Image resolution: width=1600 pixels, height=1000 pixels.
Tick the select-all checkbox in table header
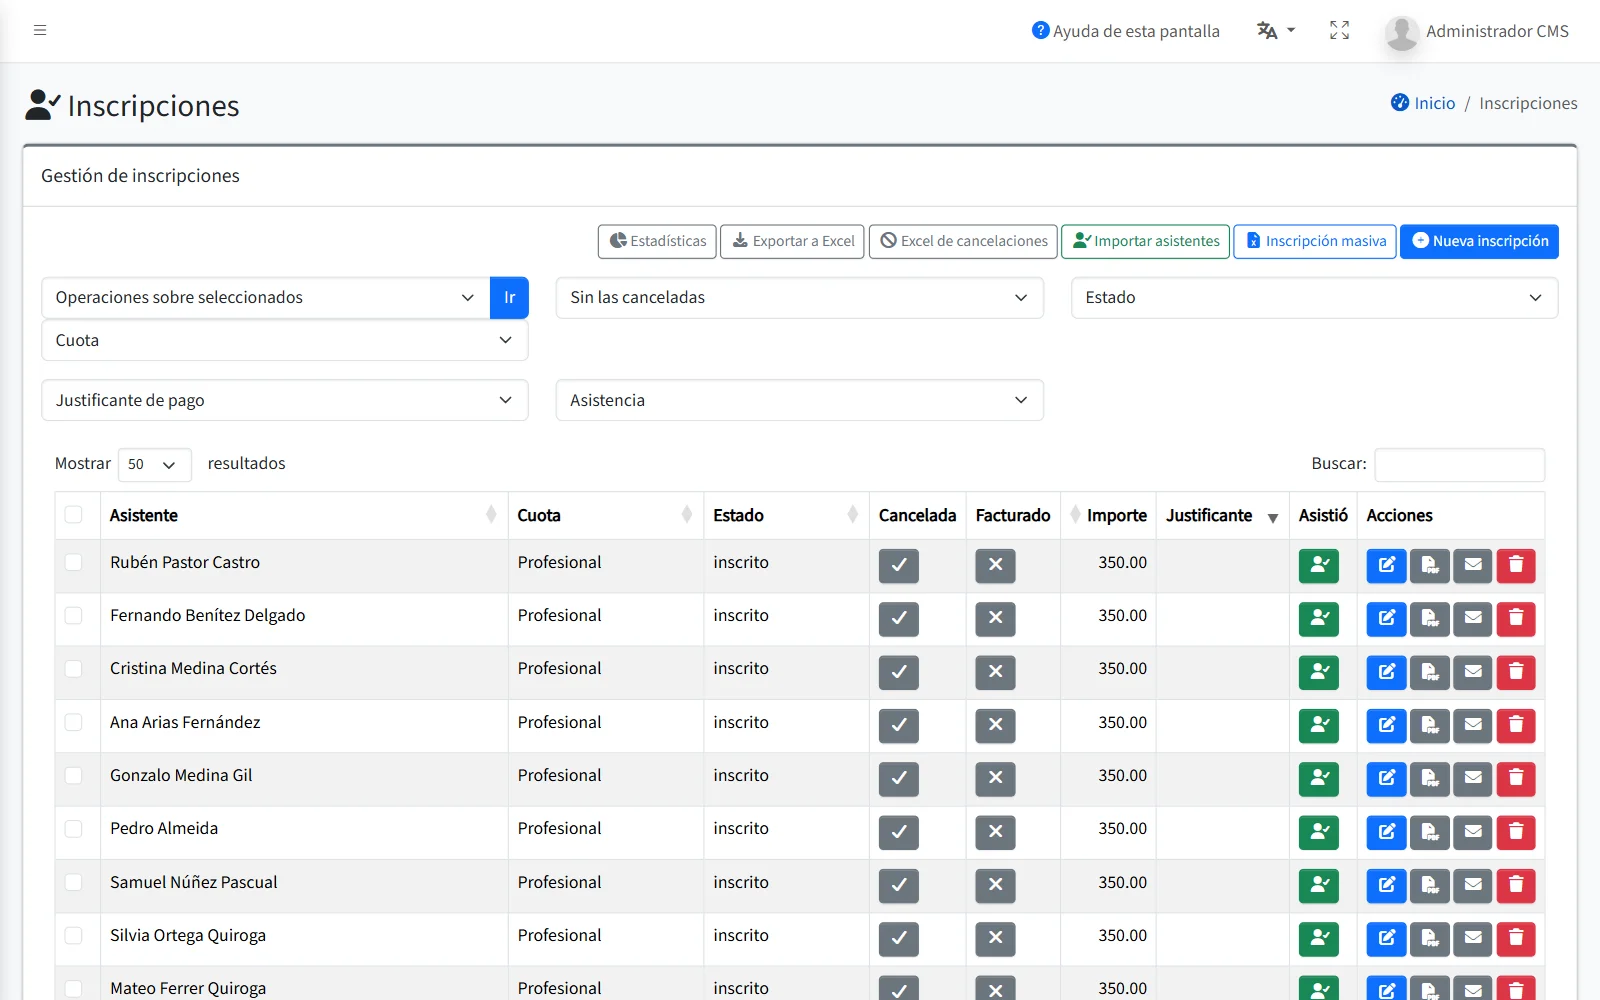pos(73,515)
